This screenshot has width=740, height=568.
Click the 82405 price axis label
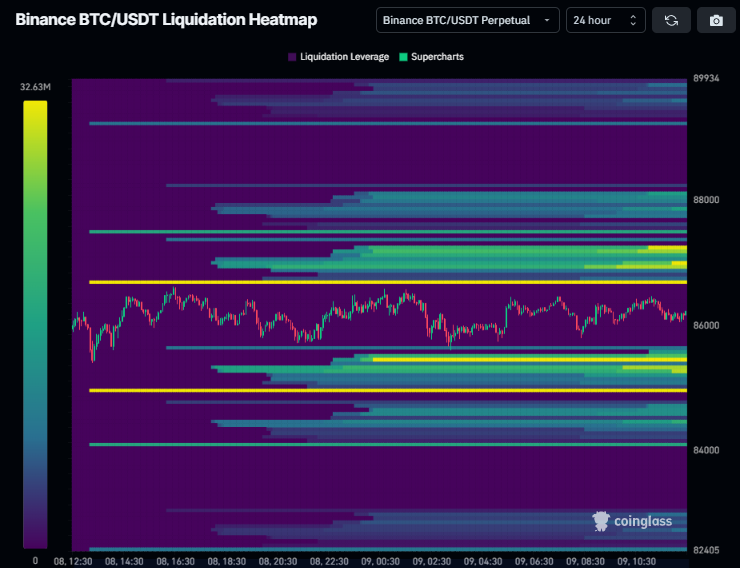click(x=706, y=550)
